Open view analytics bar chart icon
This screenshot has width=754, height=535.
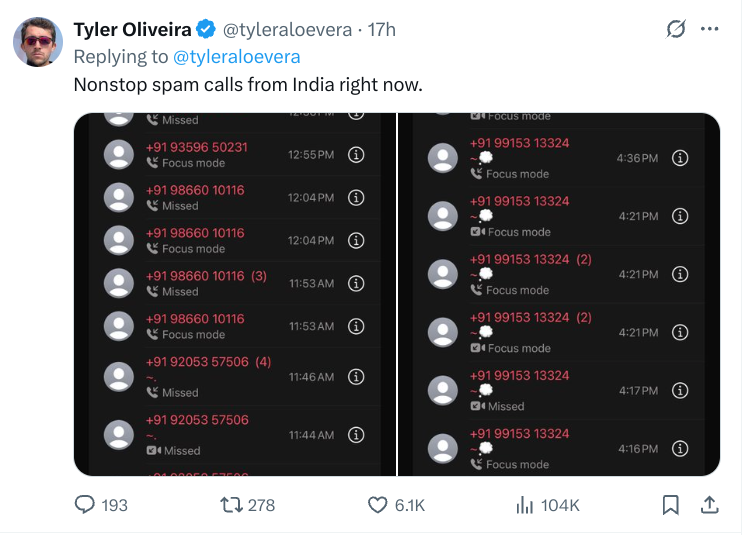[524, 505]
